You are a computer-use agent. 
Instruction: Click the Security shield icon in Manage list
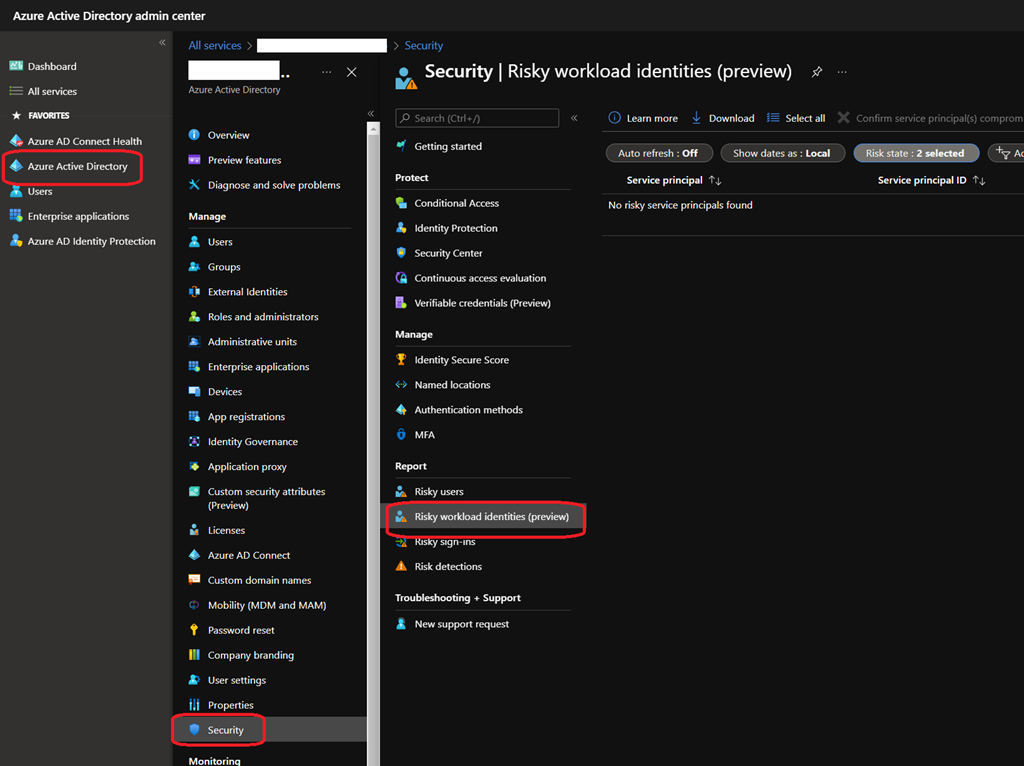195,730
